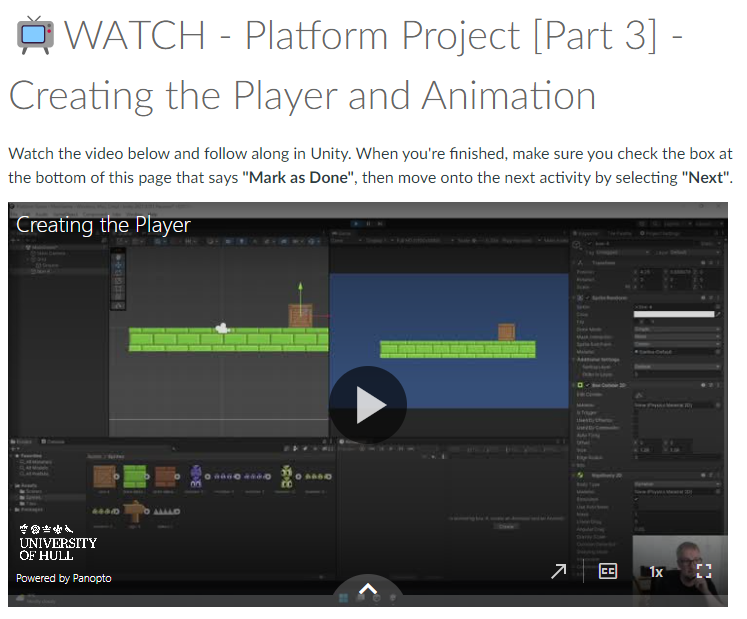This screenshot has height=619, width=747.
Task: Click the white Color swatch in Sprite Renderer
Action: click(675, 314)
